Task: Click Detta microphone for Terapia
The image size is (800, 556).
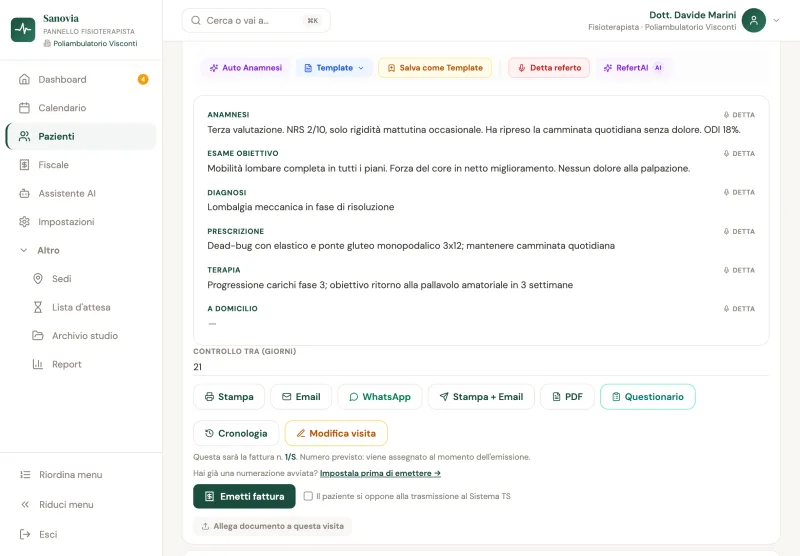Action: point(739,270)
